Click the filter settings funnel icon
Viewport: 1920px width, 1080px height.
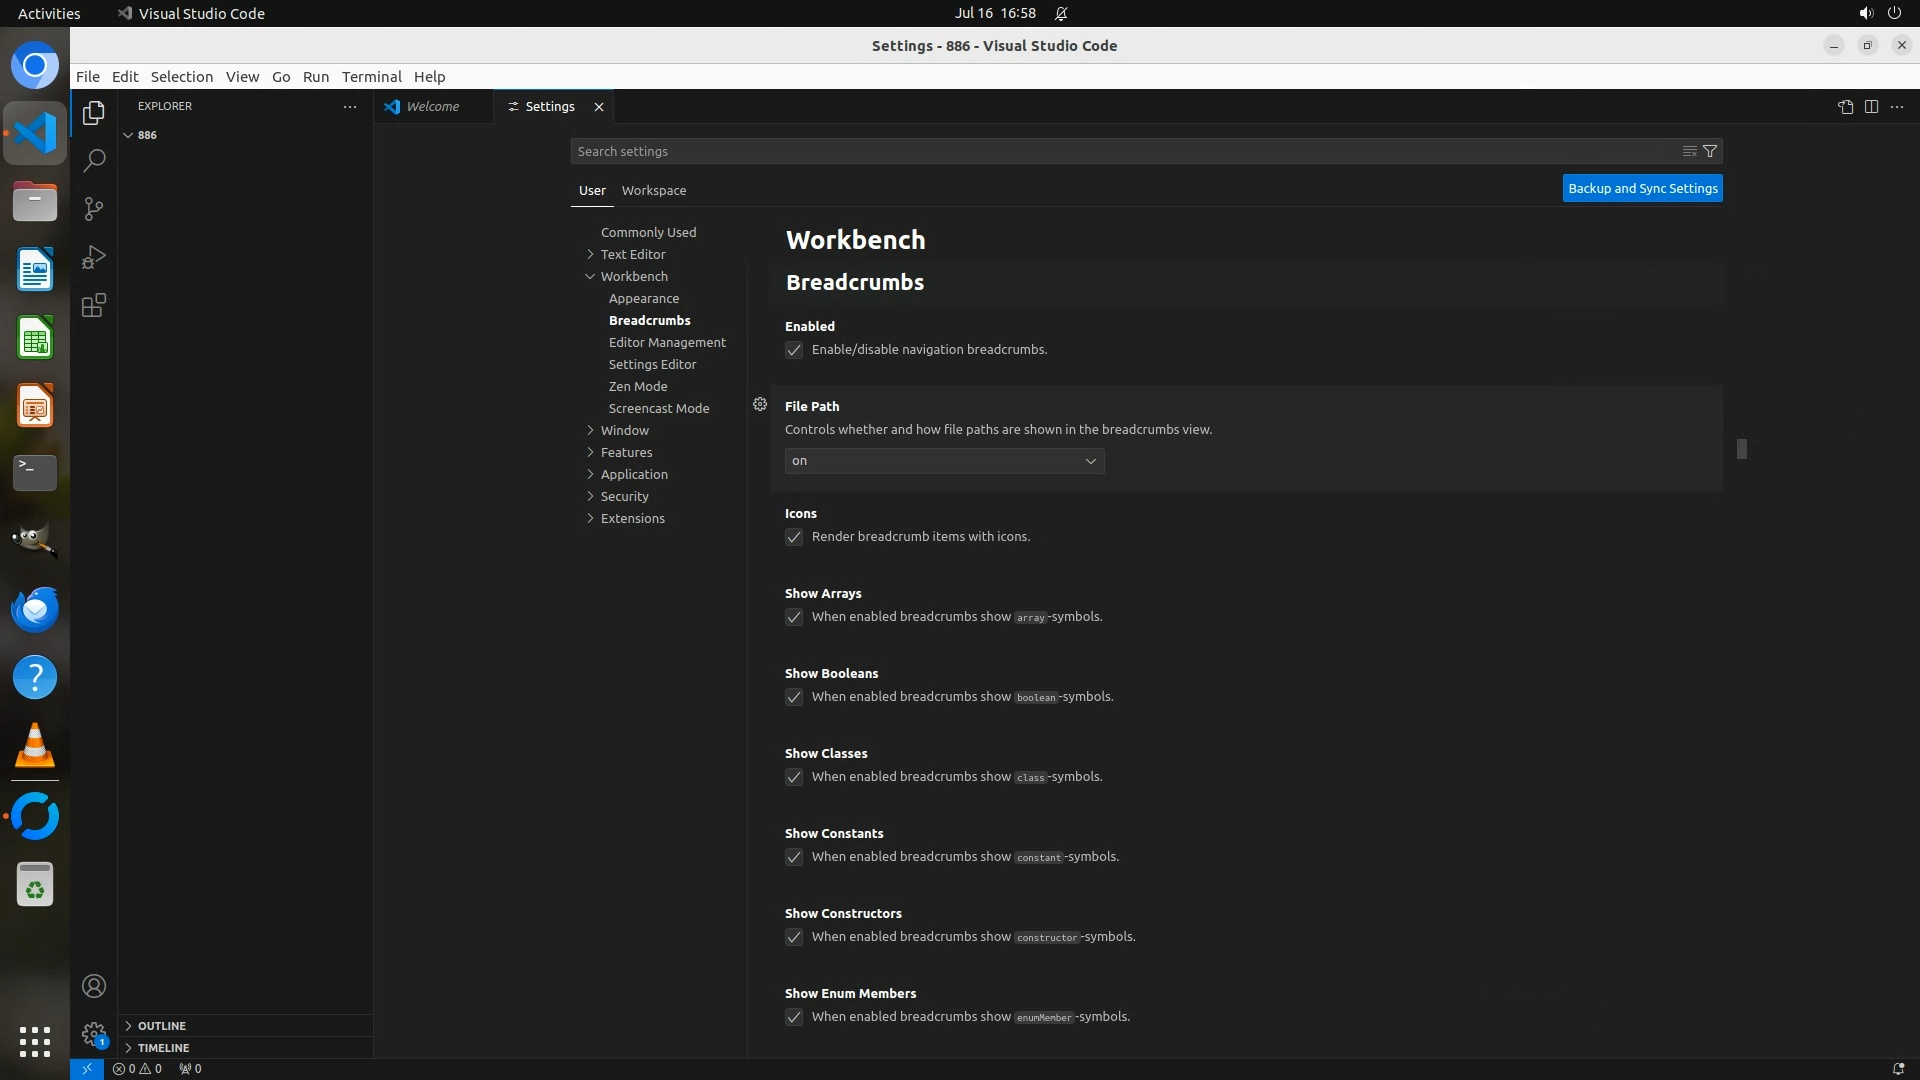(x=1710, y=151)
